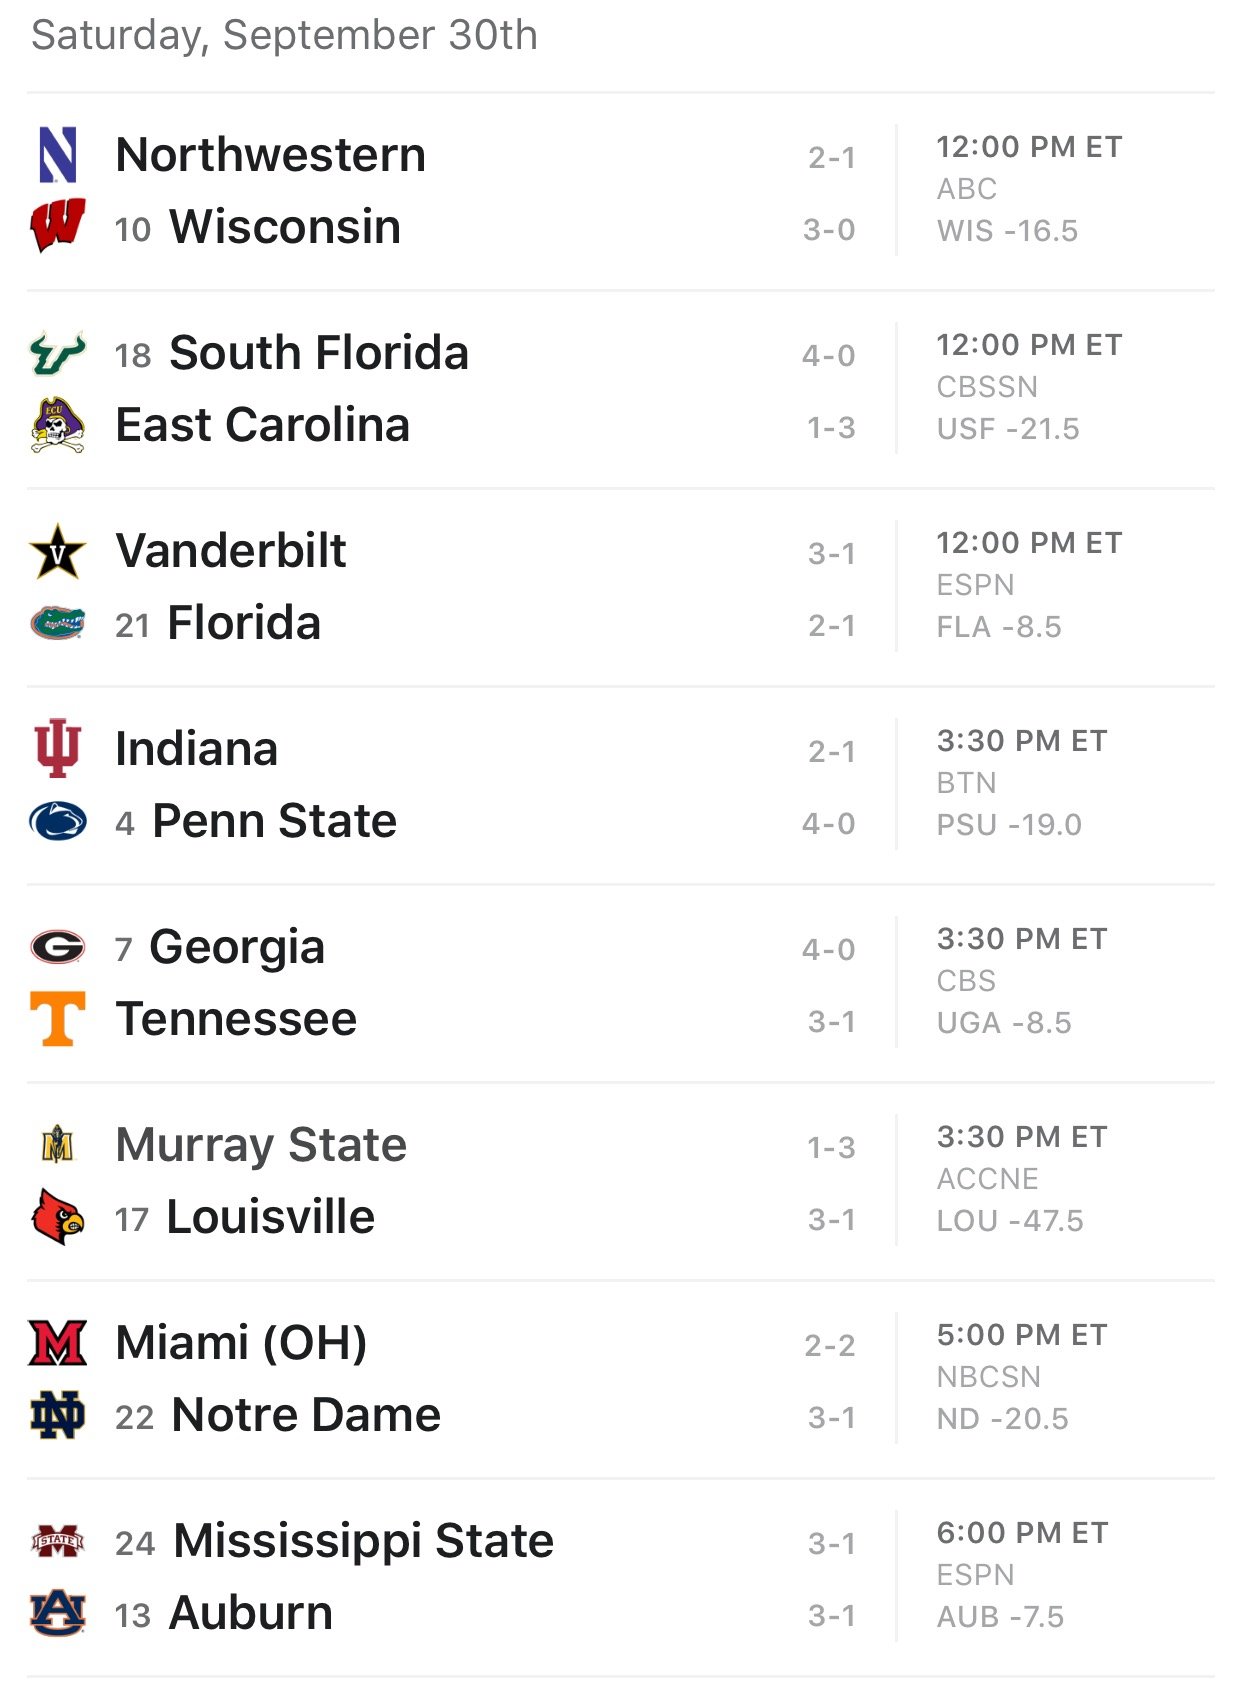Image resolution: width=1239 pixels, height=1687 pixels.
Task: Select the WIS -16.5 betting line
Action: 1007,231
